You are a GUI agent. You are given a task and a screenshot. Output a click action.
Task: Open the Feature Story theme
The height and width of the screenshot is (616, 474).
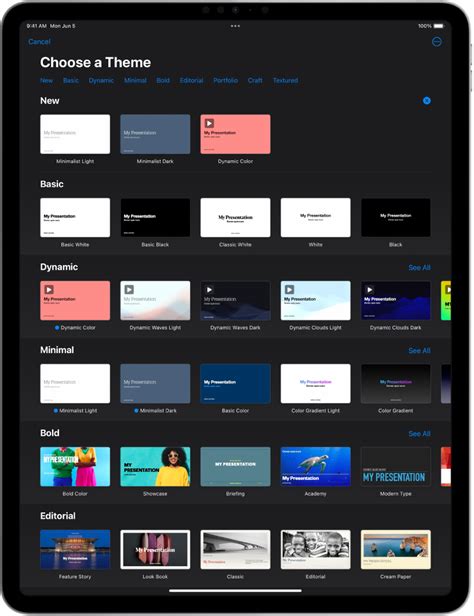click(75, 549)
